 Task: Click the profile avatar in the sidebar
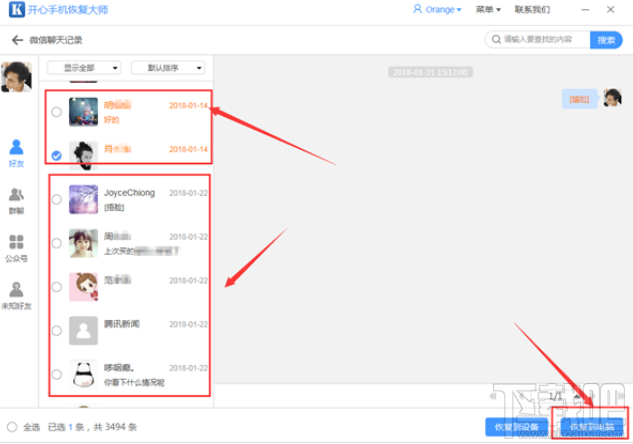coord(16,77)
